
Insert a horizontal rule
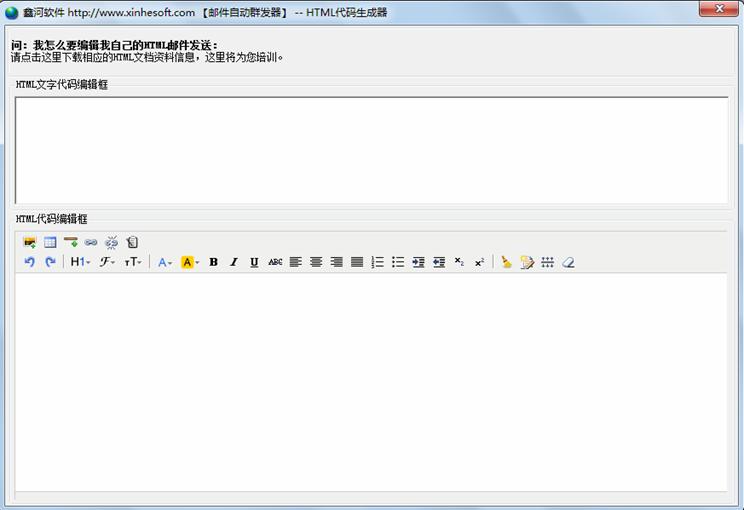tap(71, 242)
